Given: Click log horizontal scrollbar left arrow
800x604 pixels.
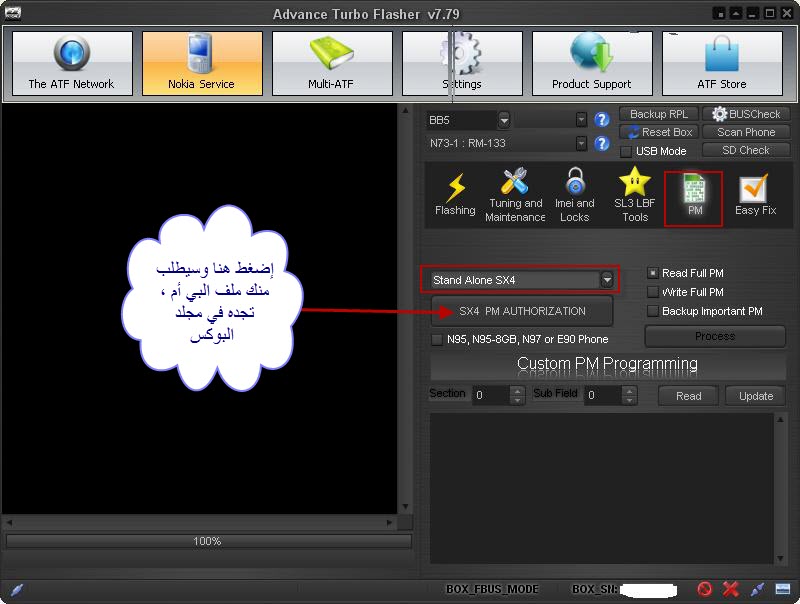Looking at the screenshot, I should click(x=9, y=522).
